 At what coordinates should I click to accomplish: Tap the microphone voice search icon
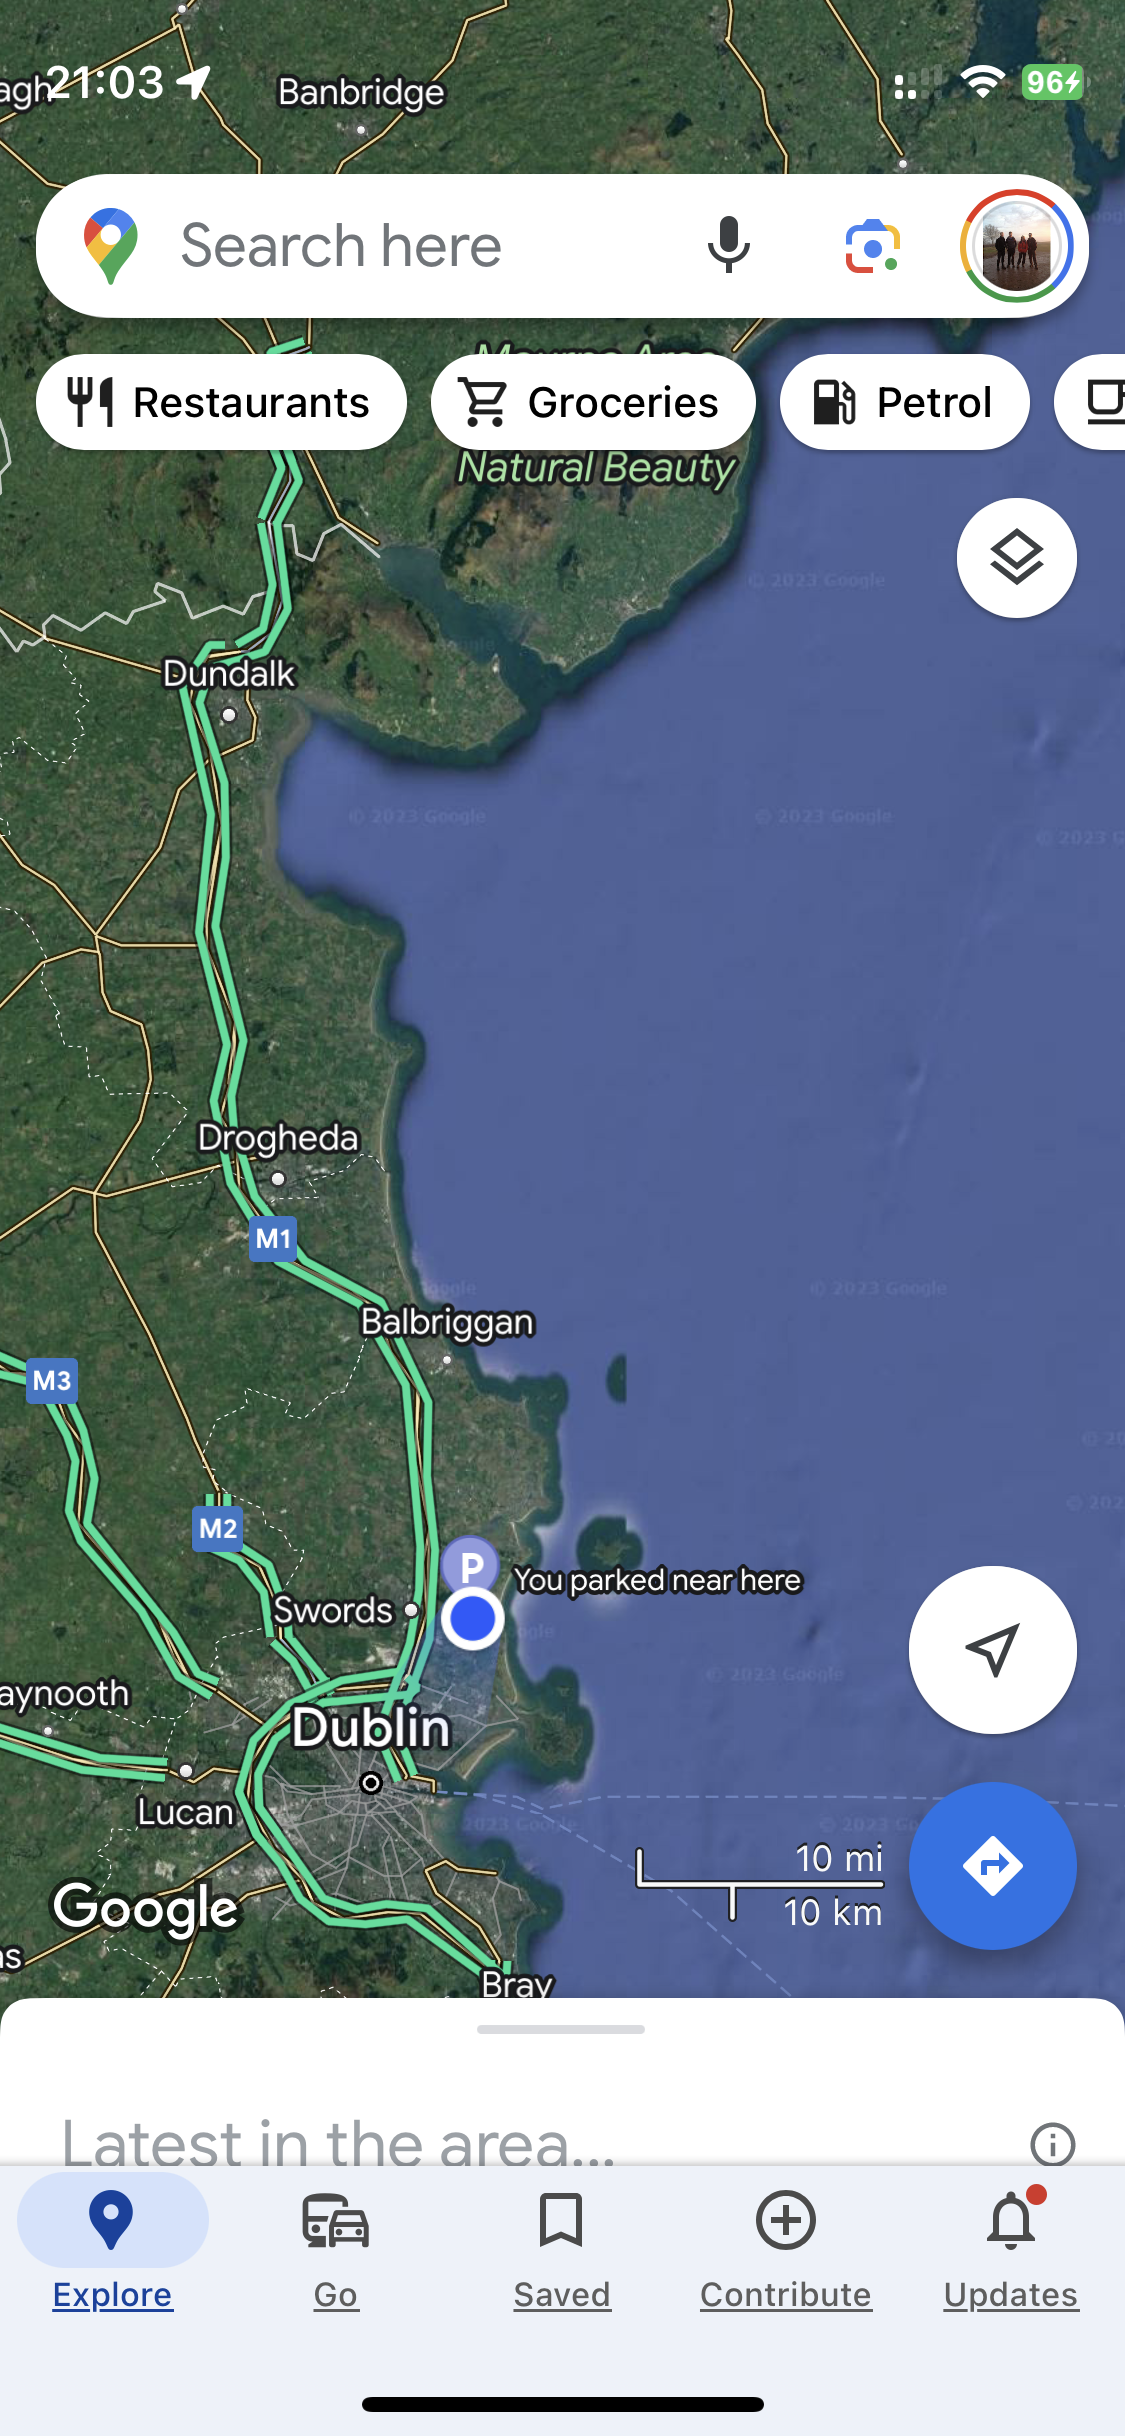(728, 245)
